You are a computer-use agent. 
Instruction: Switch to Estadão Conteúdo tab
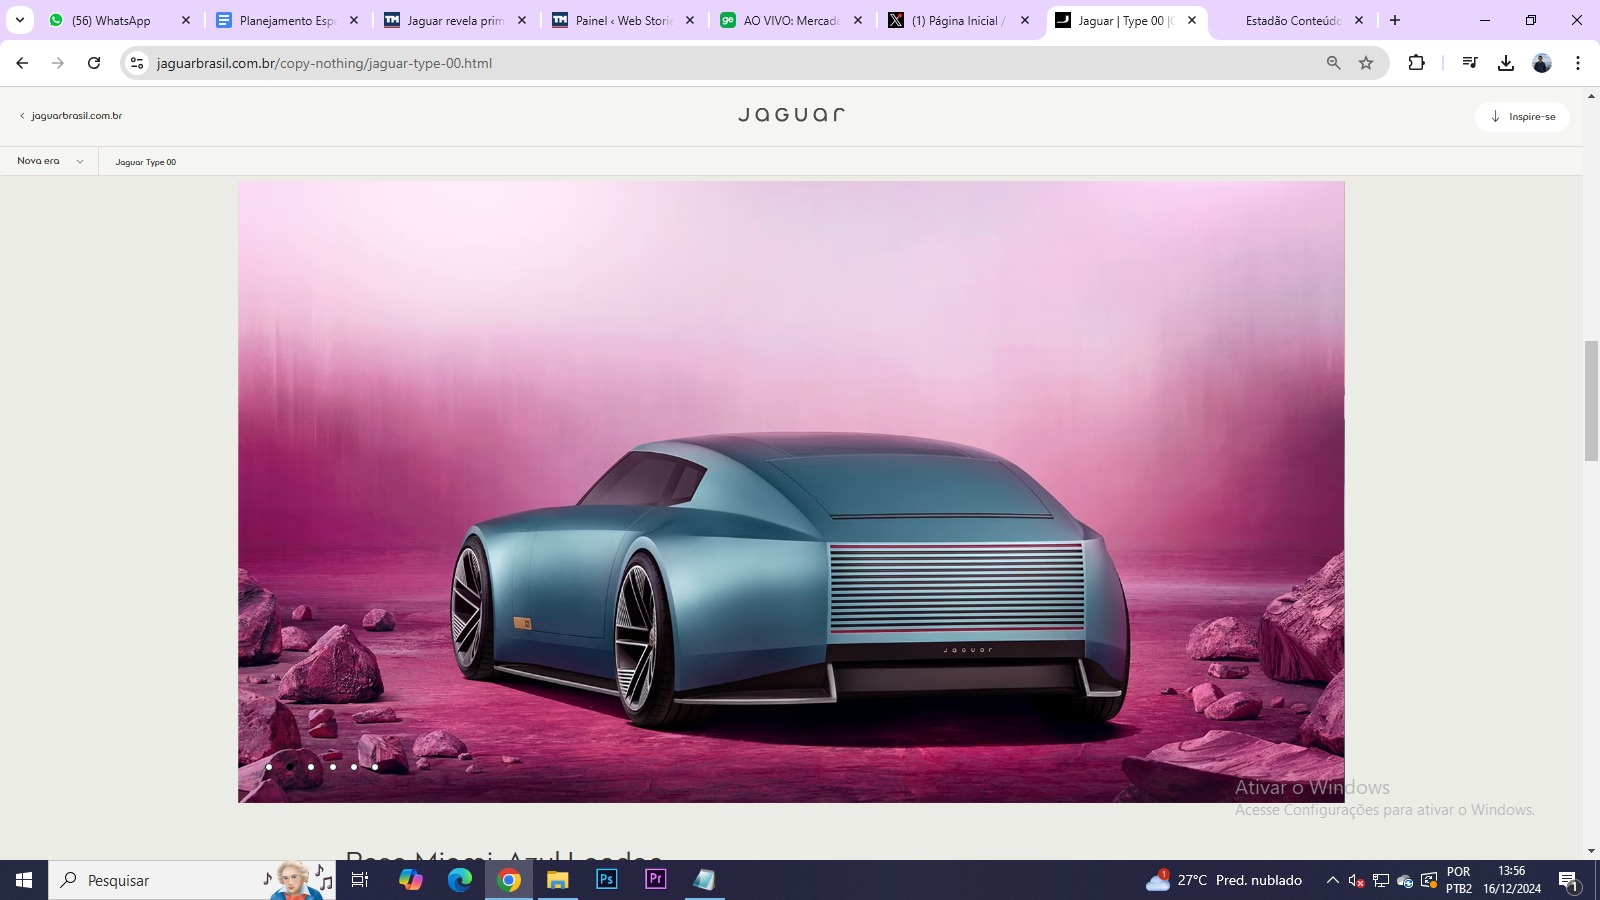(x=1293, y=20)
